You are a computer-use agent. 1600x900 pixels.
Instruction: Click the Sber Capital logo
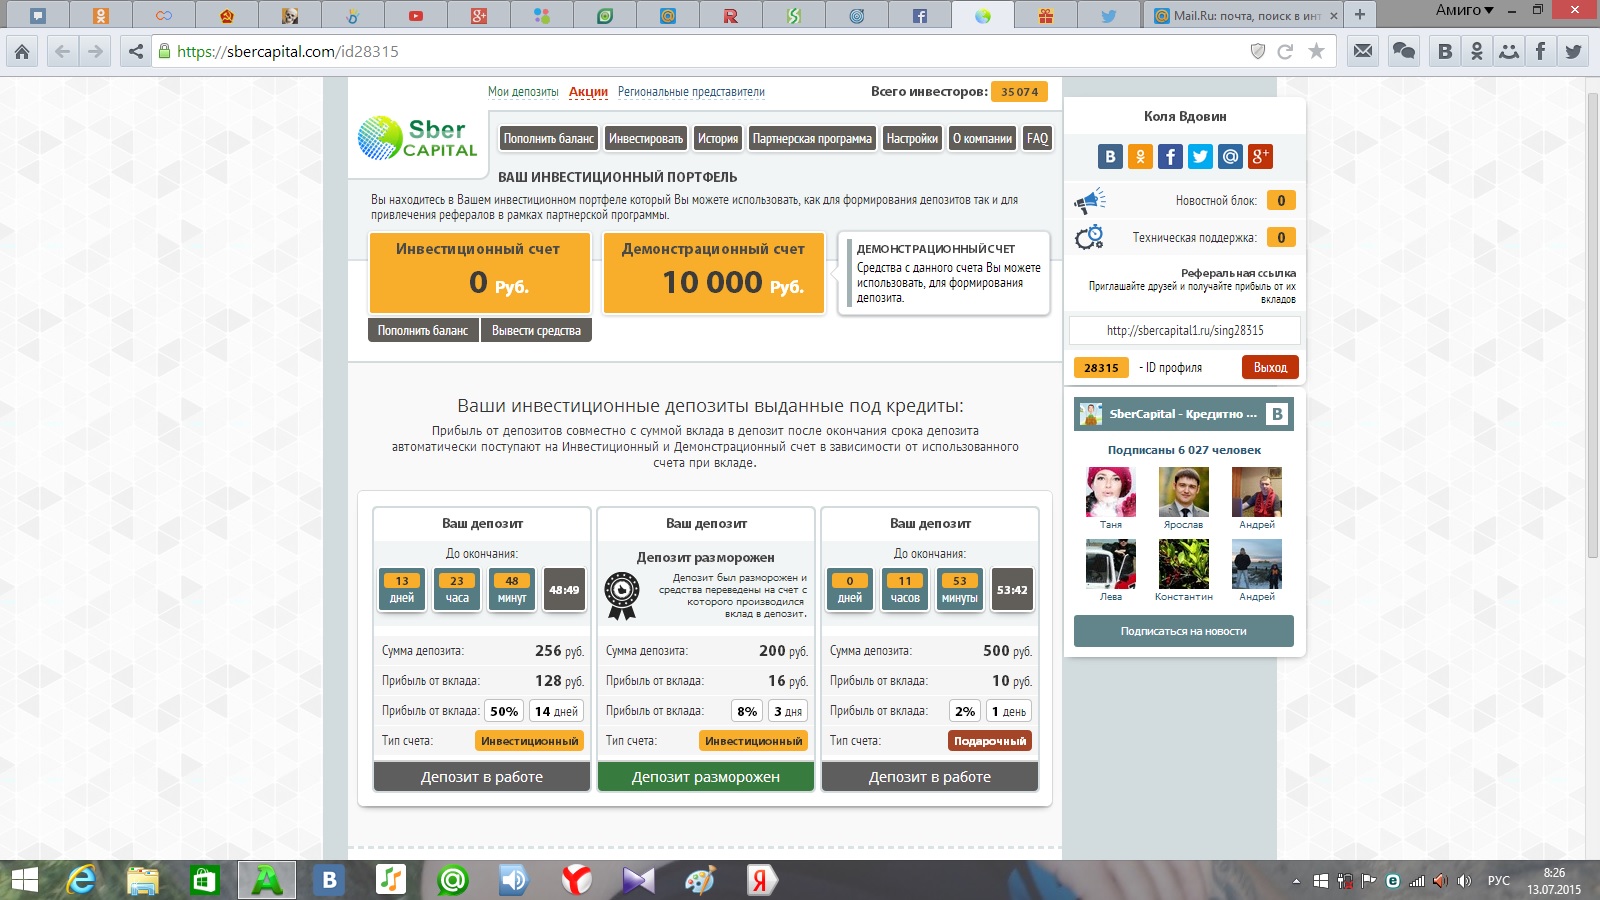click(x=418, y=138)
